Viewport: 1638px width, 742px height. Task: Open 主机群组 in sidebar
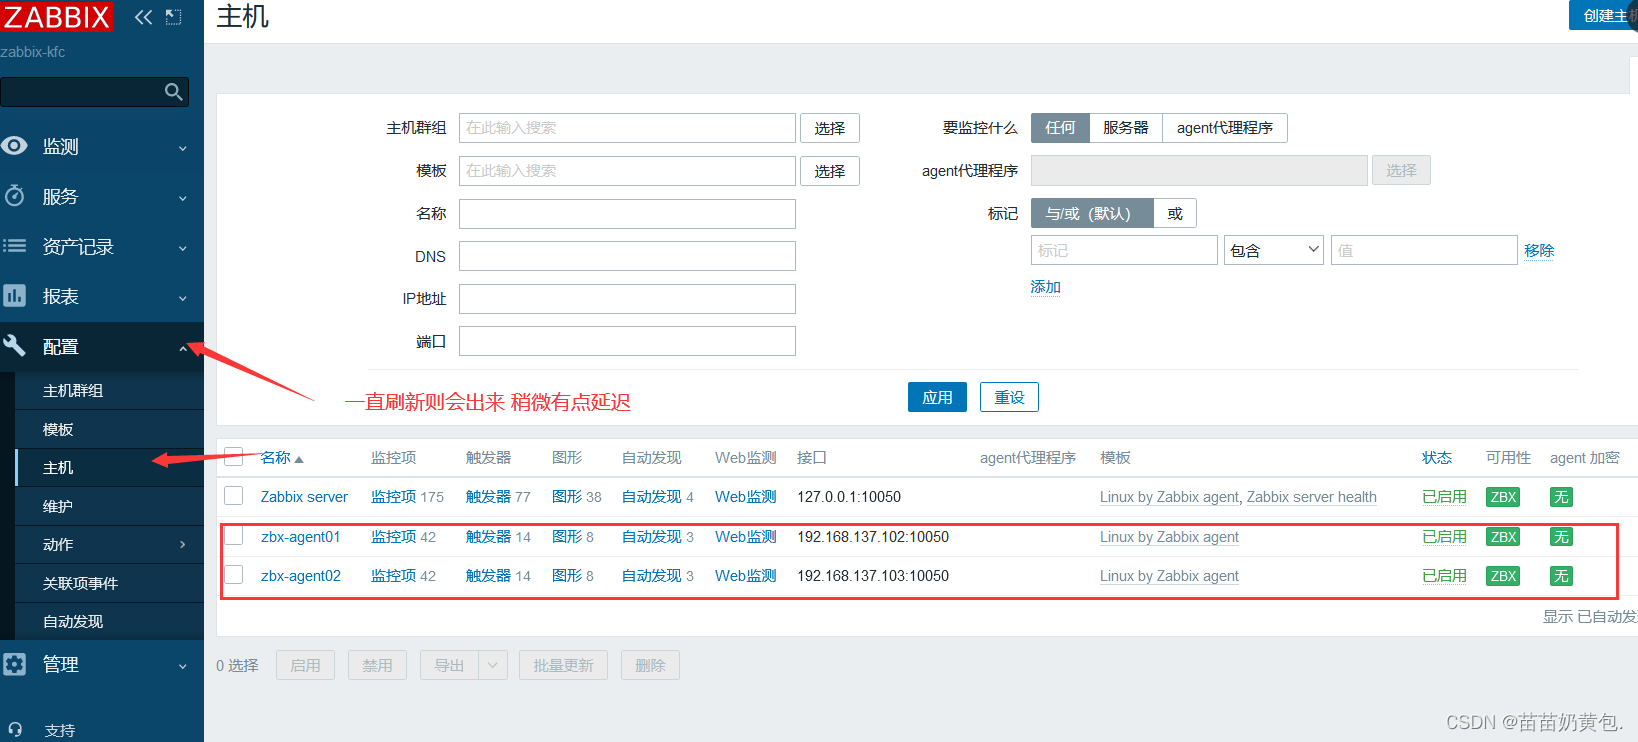tap(110, 391)
